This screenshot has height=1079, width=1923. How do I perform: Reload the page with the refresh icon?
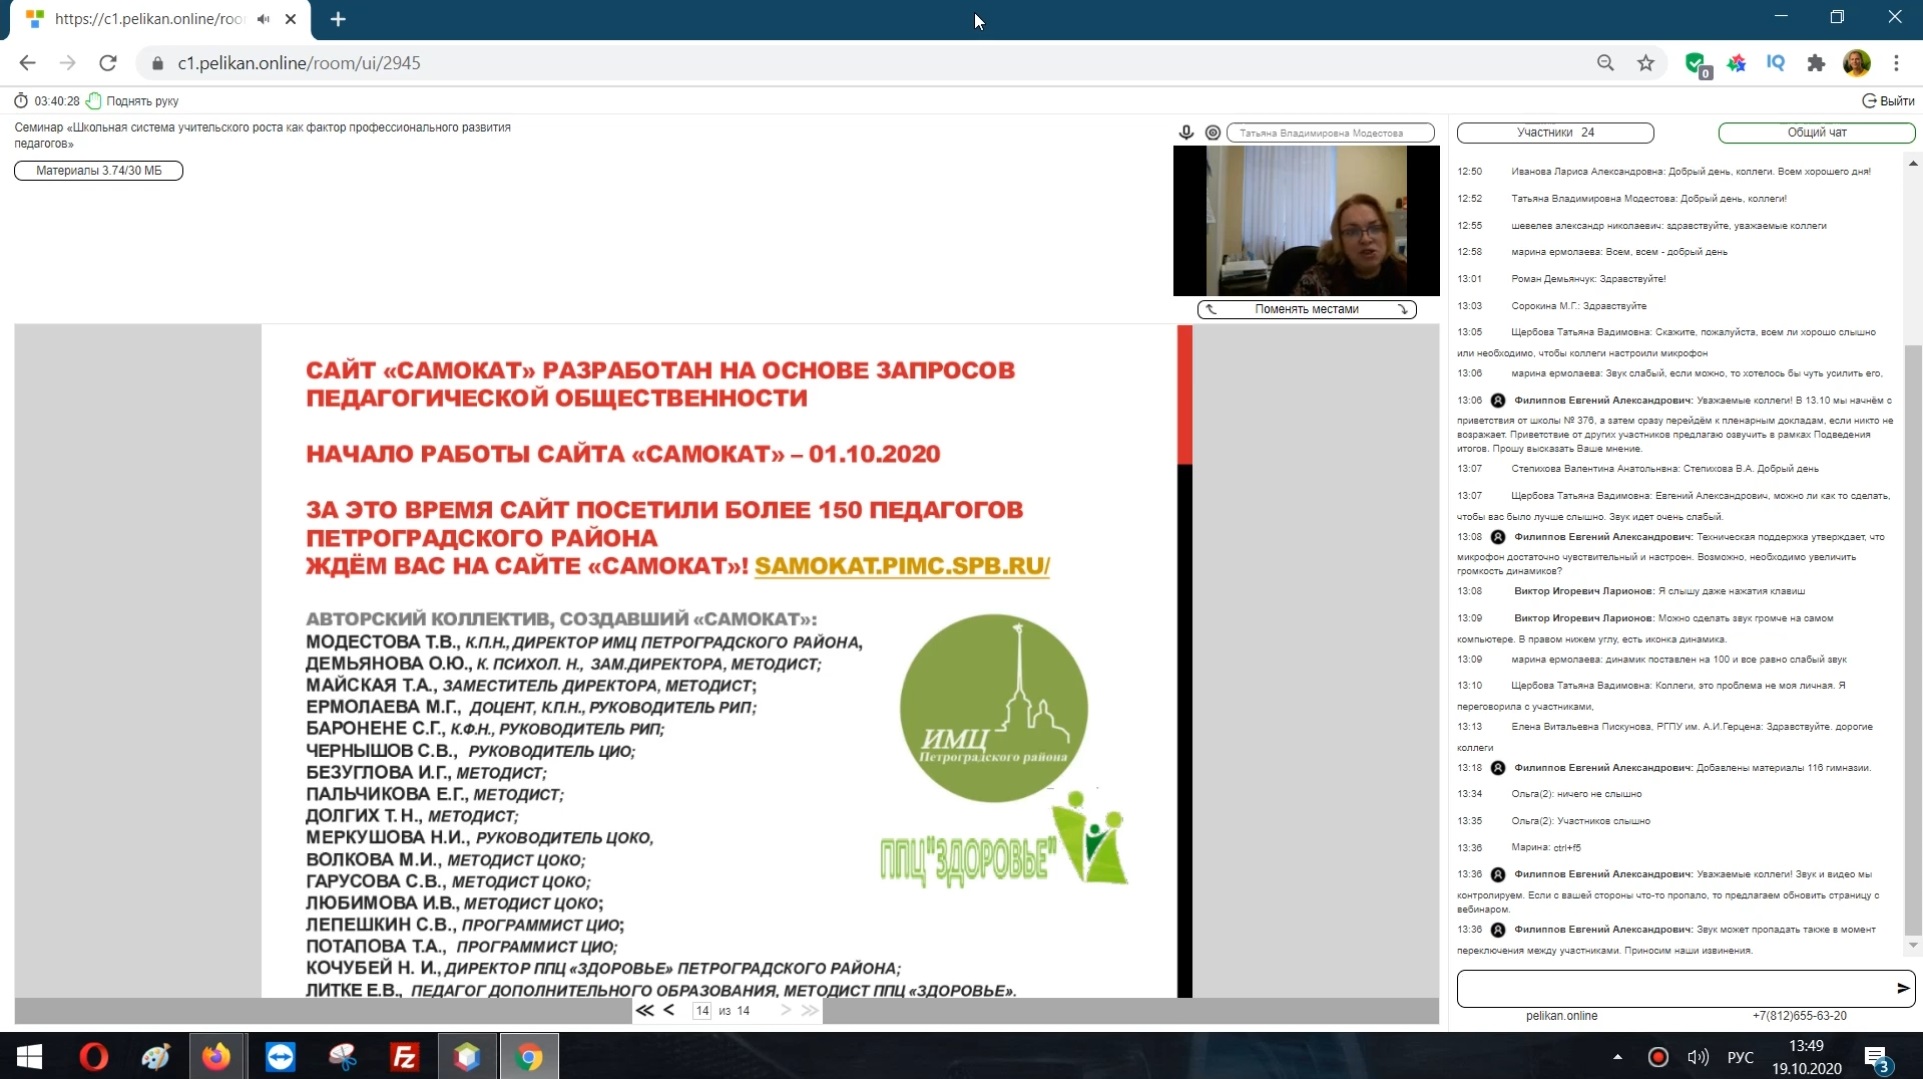(108, 63)
